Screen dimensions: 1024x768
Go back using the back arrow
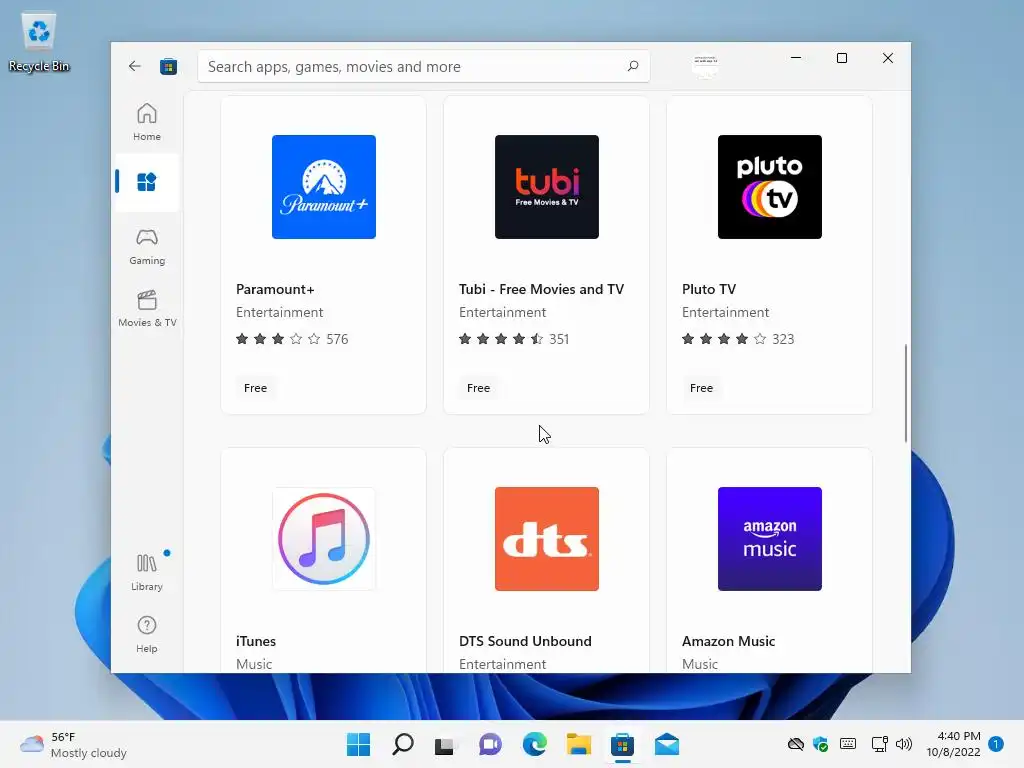[135, 66]
